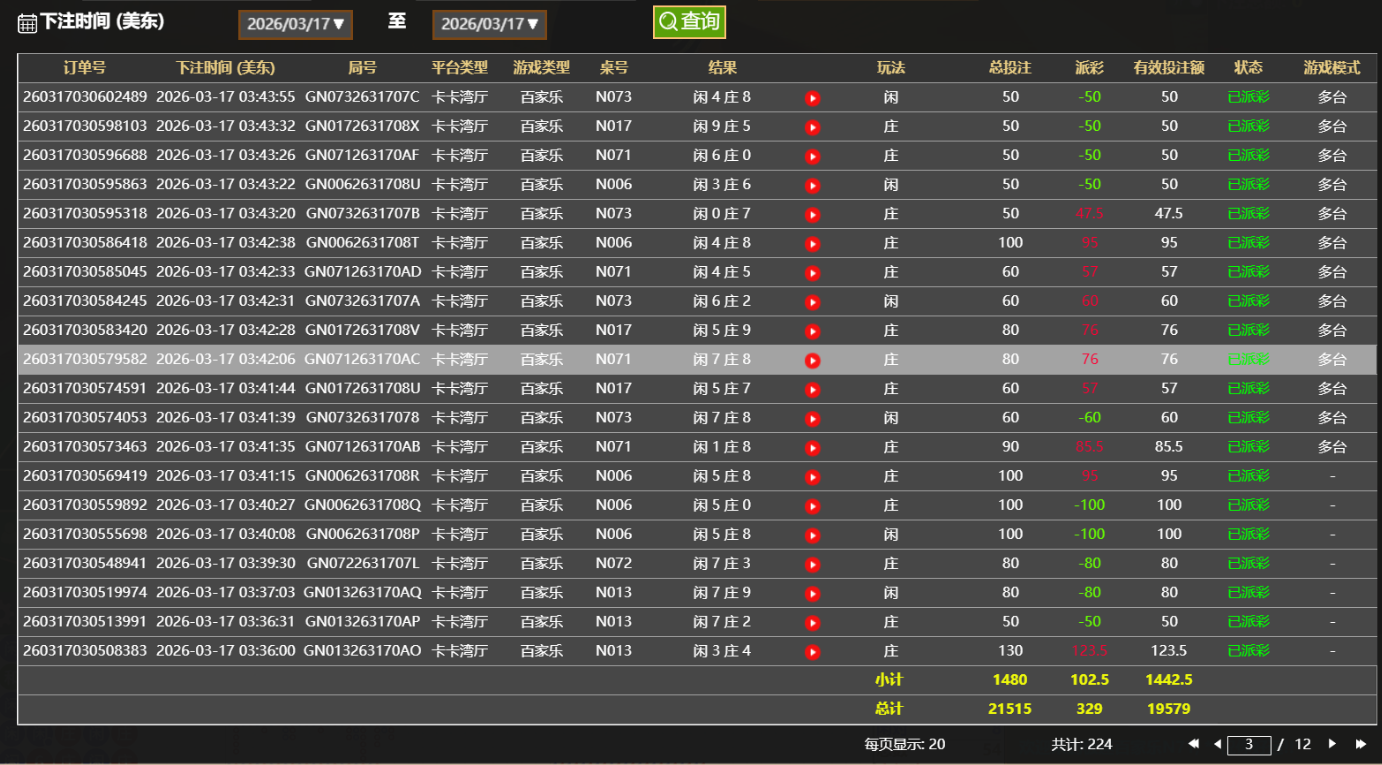Open the end date dropdown
The height and width of the screenshot is (765, 1382).
pos(489,24)
